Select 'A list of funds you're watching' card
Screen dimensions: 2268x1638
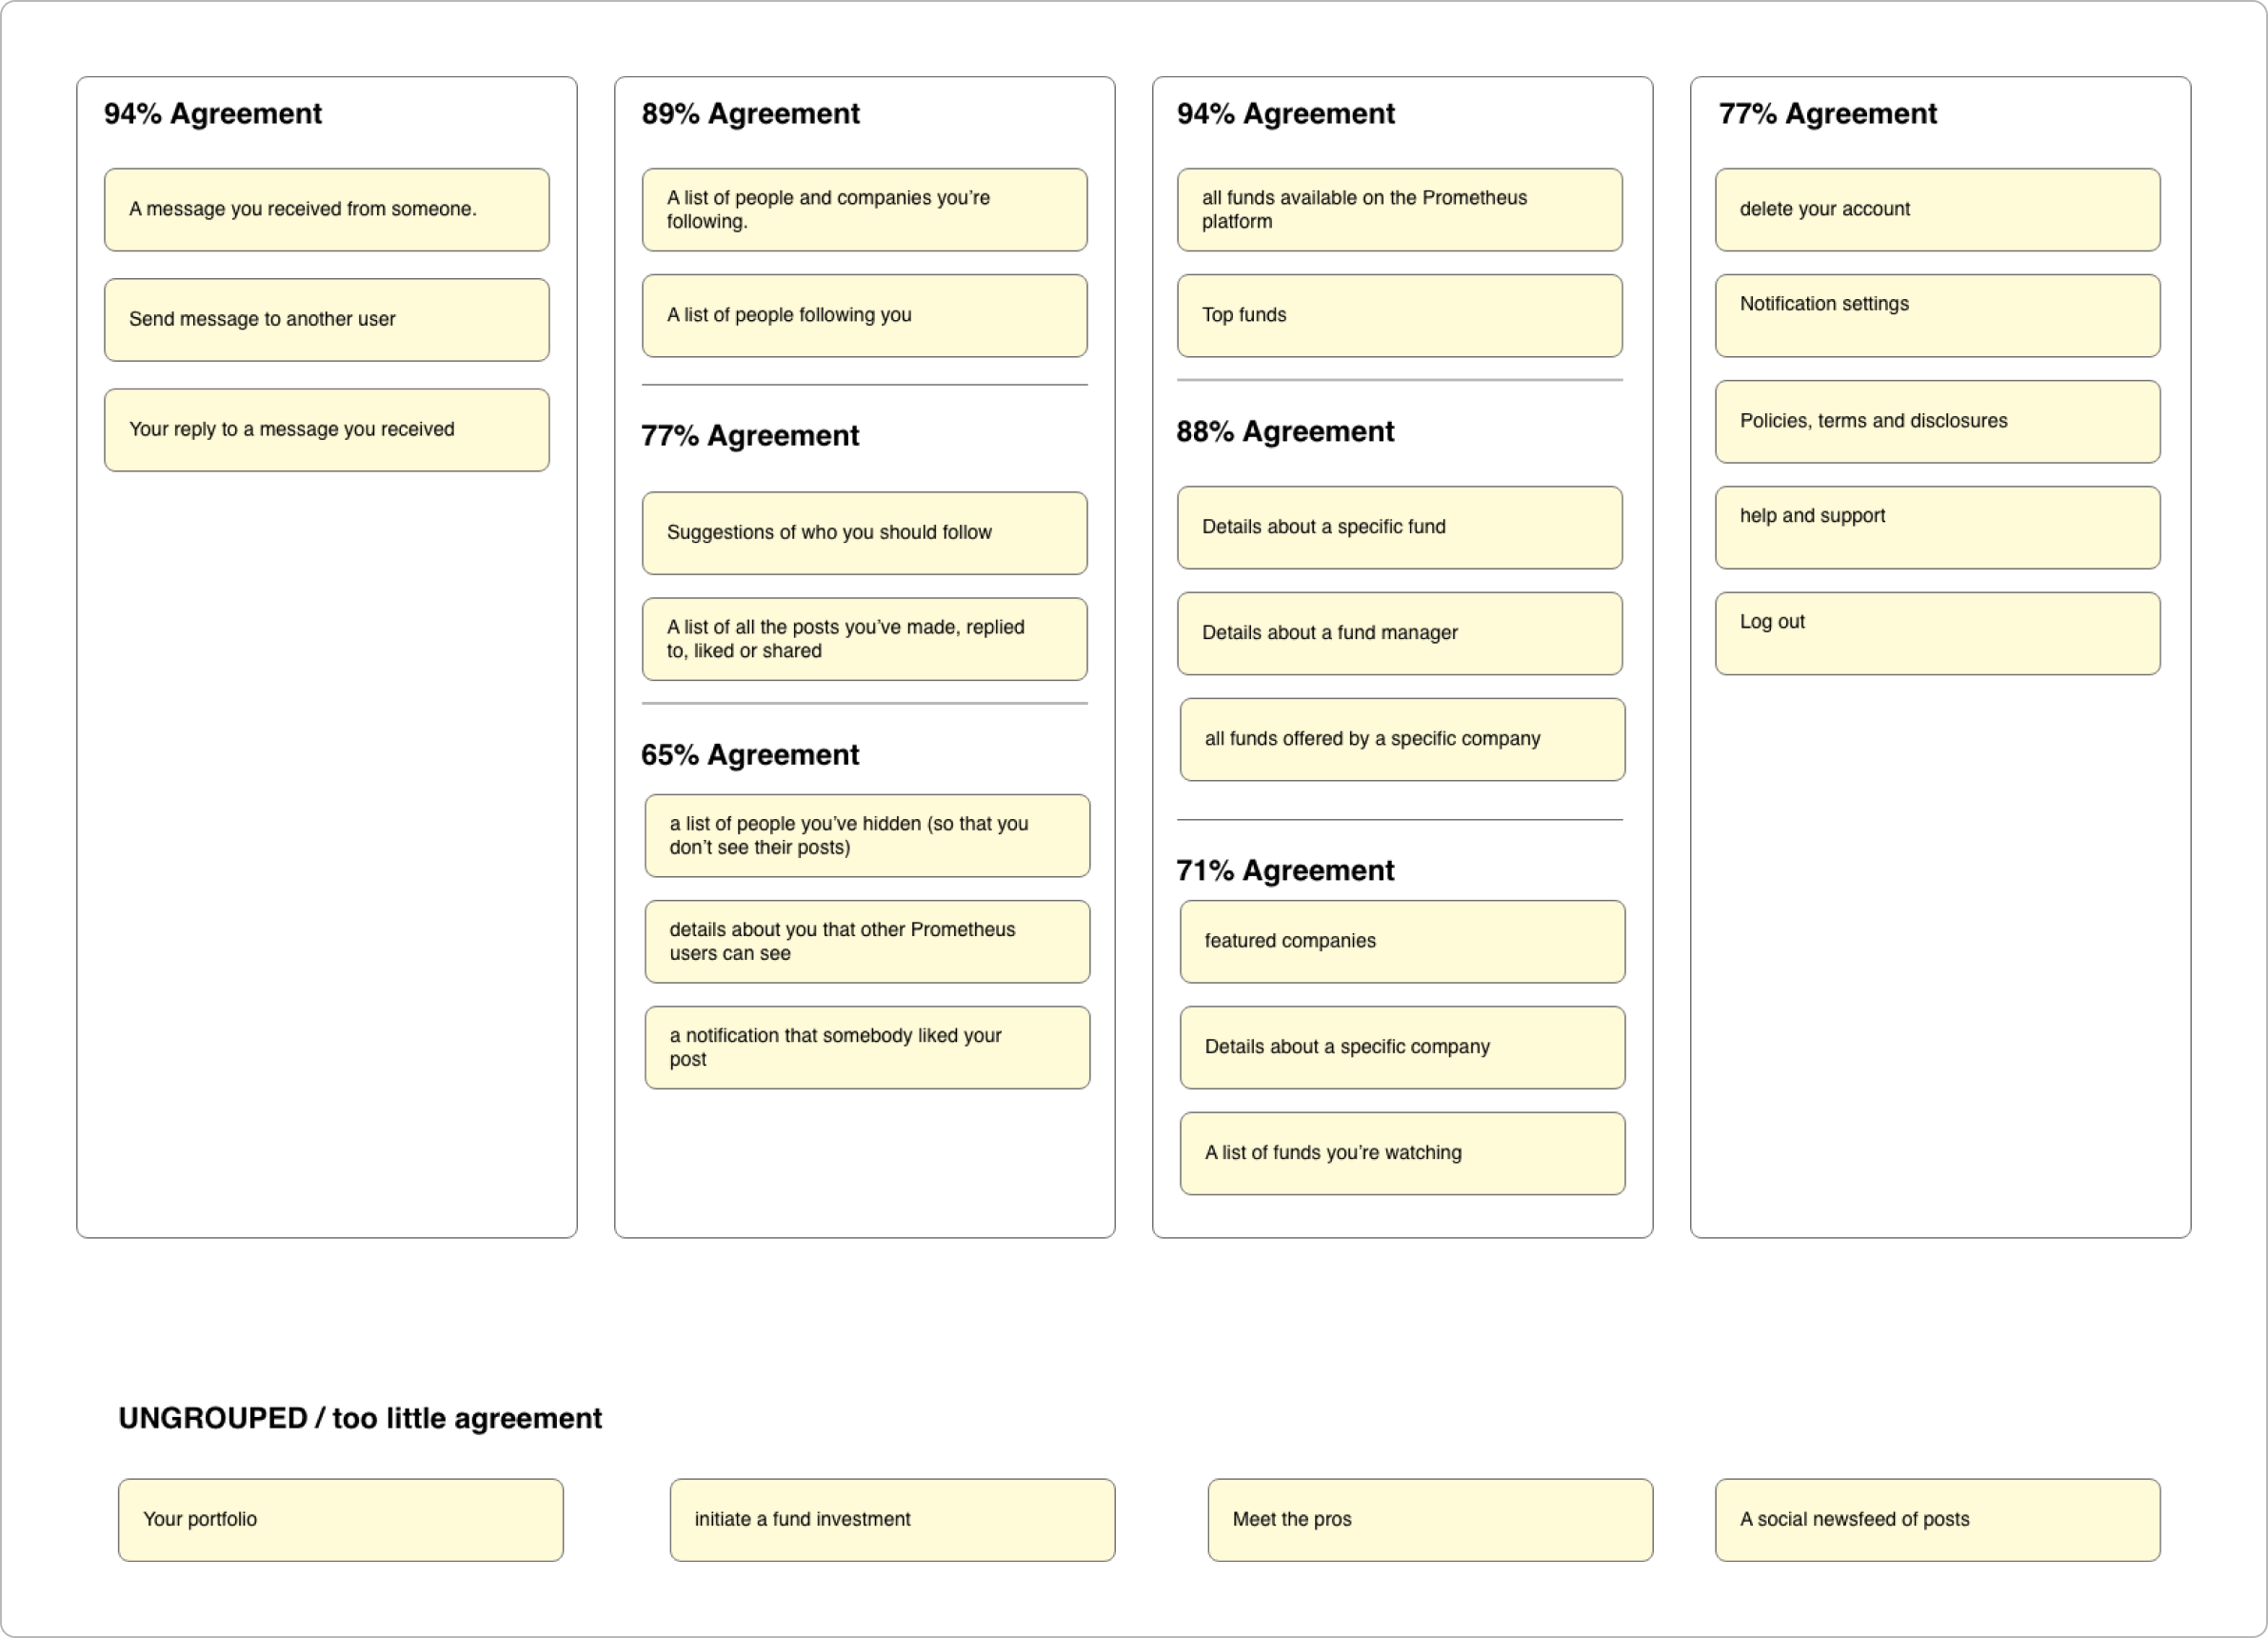pyautogui.click(x=1402, y=1154)
